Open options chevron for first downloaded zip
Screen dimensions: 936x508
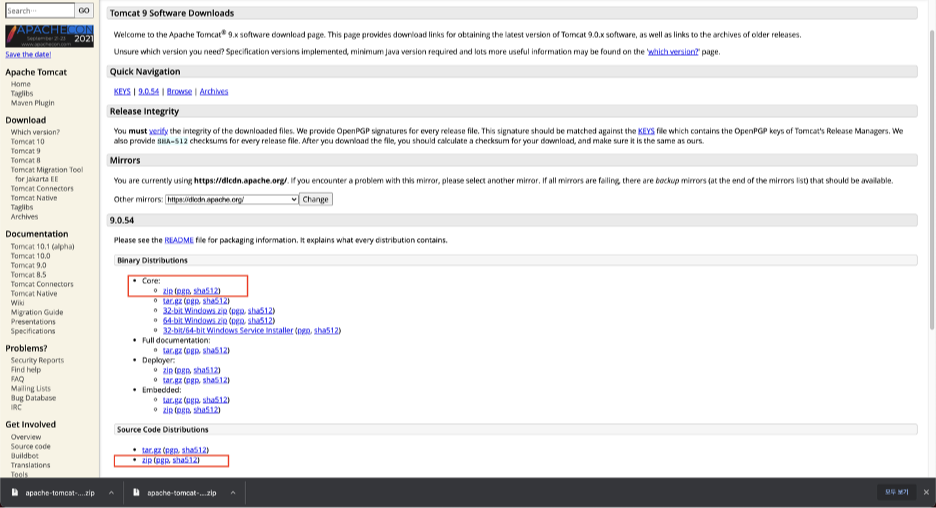click(x=111, y=492)
